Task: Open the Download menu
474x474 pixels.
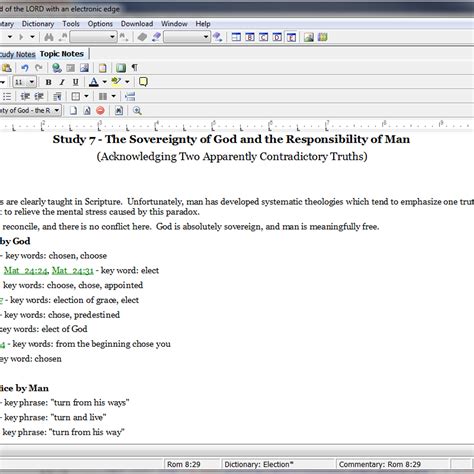Action: click(x=137, y=24)
